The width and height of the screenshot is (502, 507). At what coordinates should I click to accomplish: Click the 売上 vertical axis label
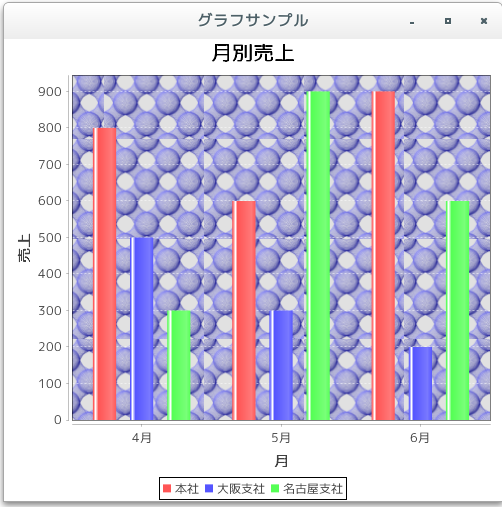(24, 248)
